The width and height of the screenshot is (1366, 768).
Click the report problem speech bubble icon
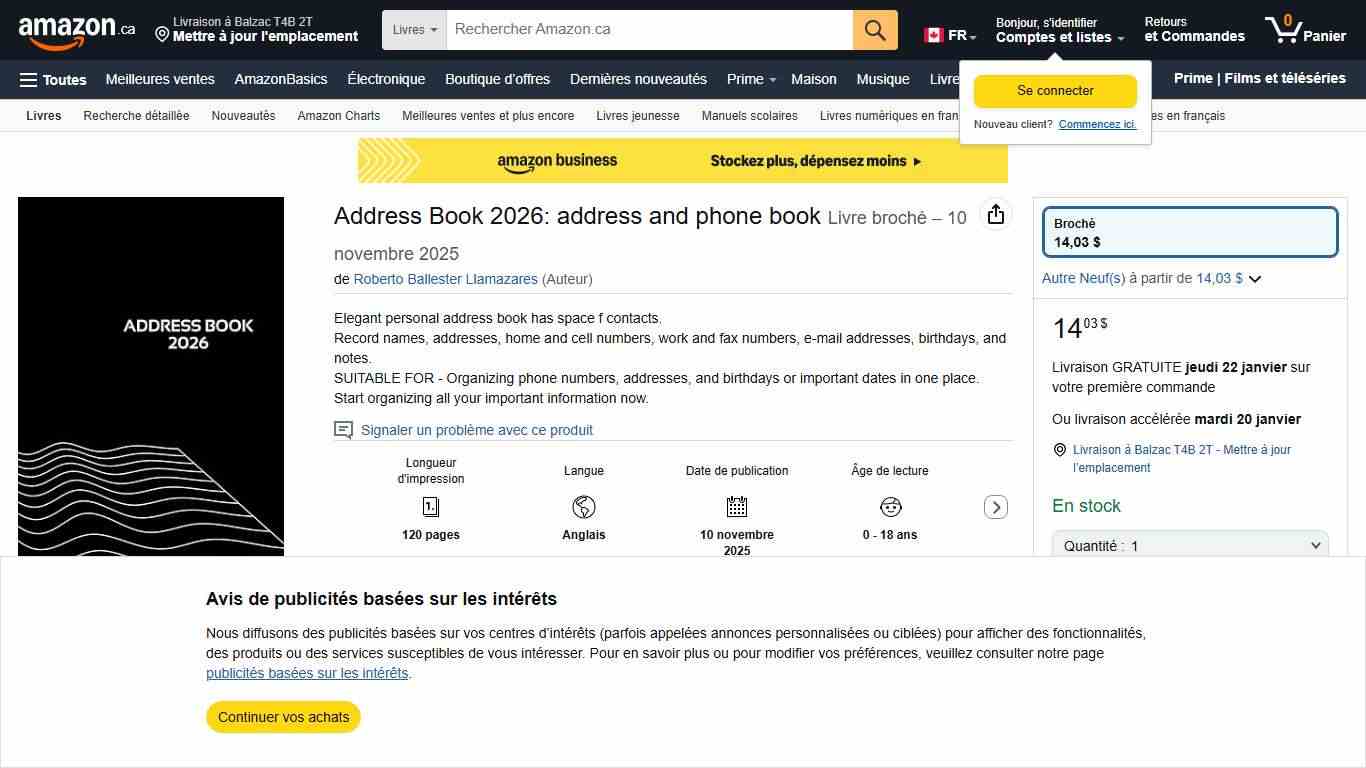click(x=343, y=430)
